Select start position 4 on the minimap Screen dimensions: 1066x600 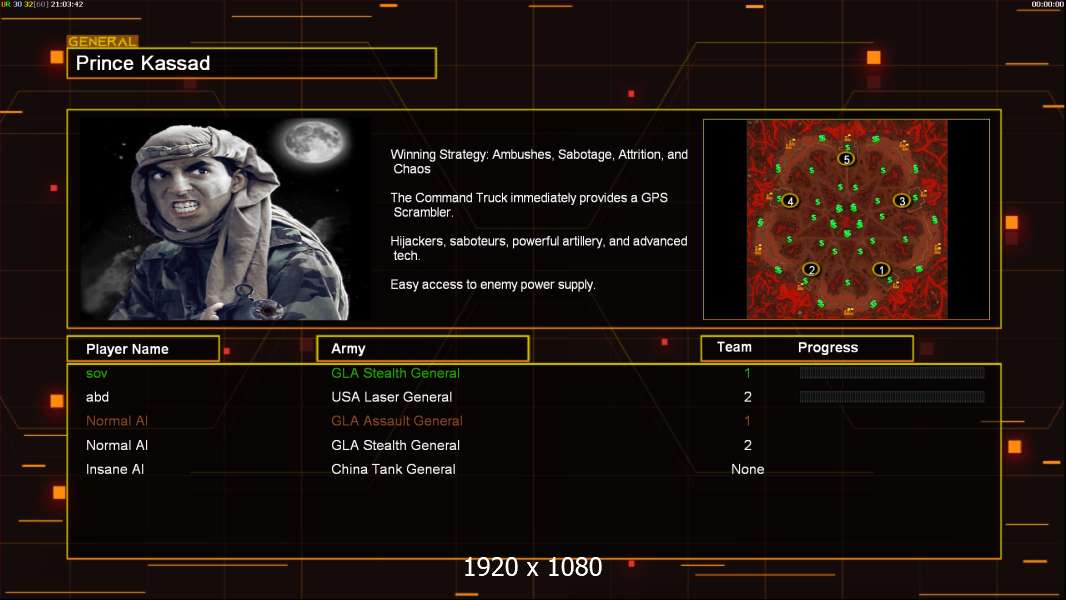pyautogui.click(x=790, y=200)
